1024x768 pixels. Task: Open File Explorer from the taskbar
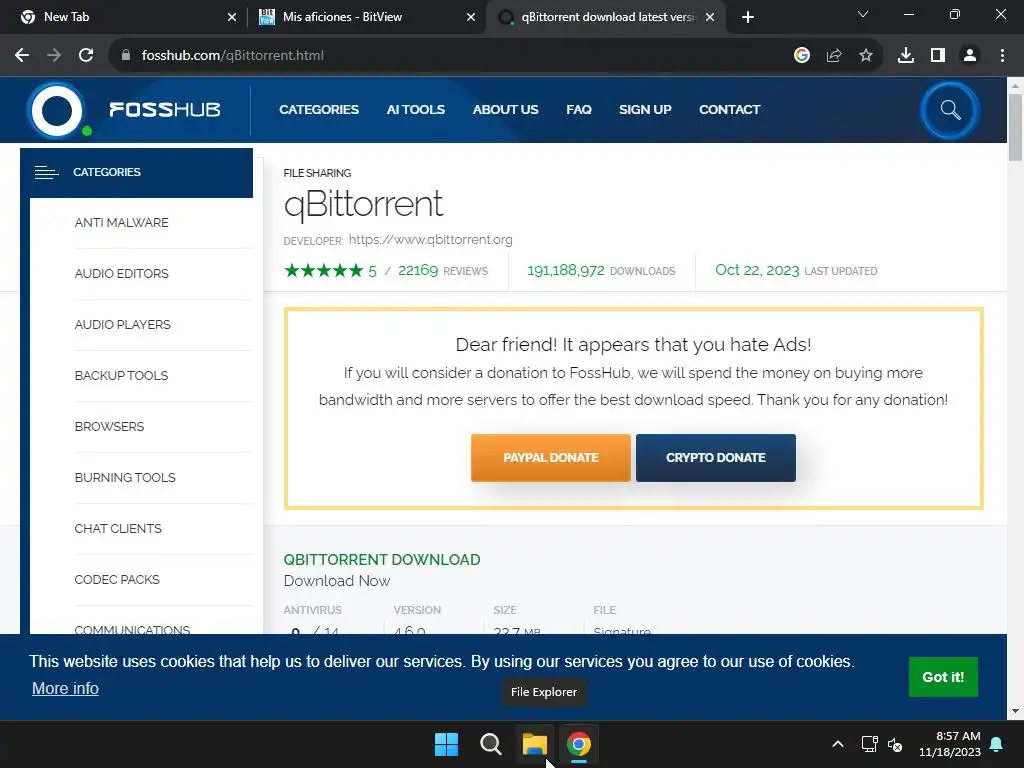(535, 744)
